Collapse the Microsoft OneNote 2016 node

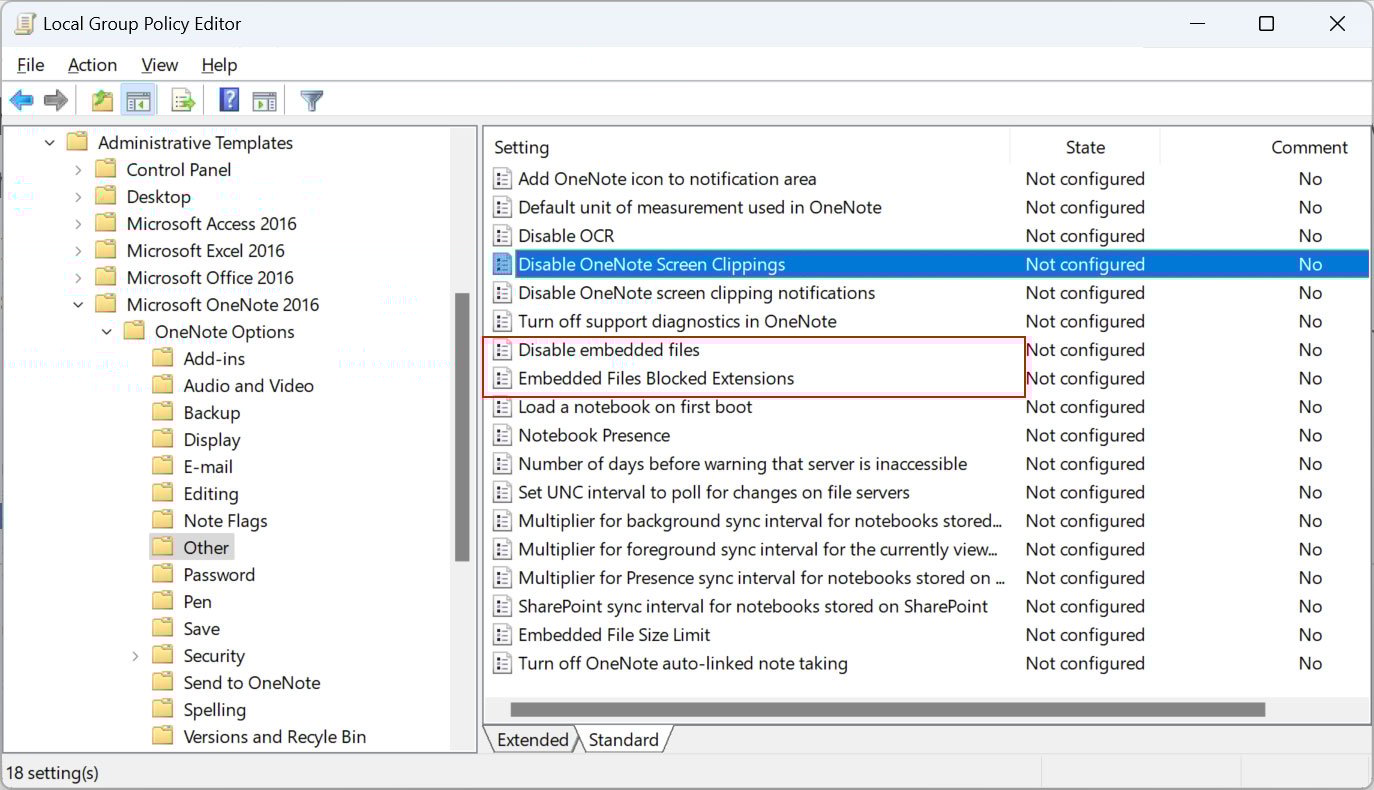coord(78,305)
